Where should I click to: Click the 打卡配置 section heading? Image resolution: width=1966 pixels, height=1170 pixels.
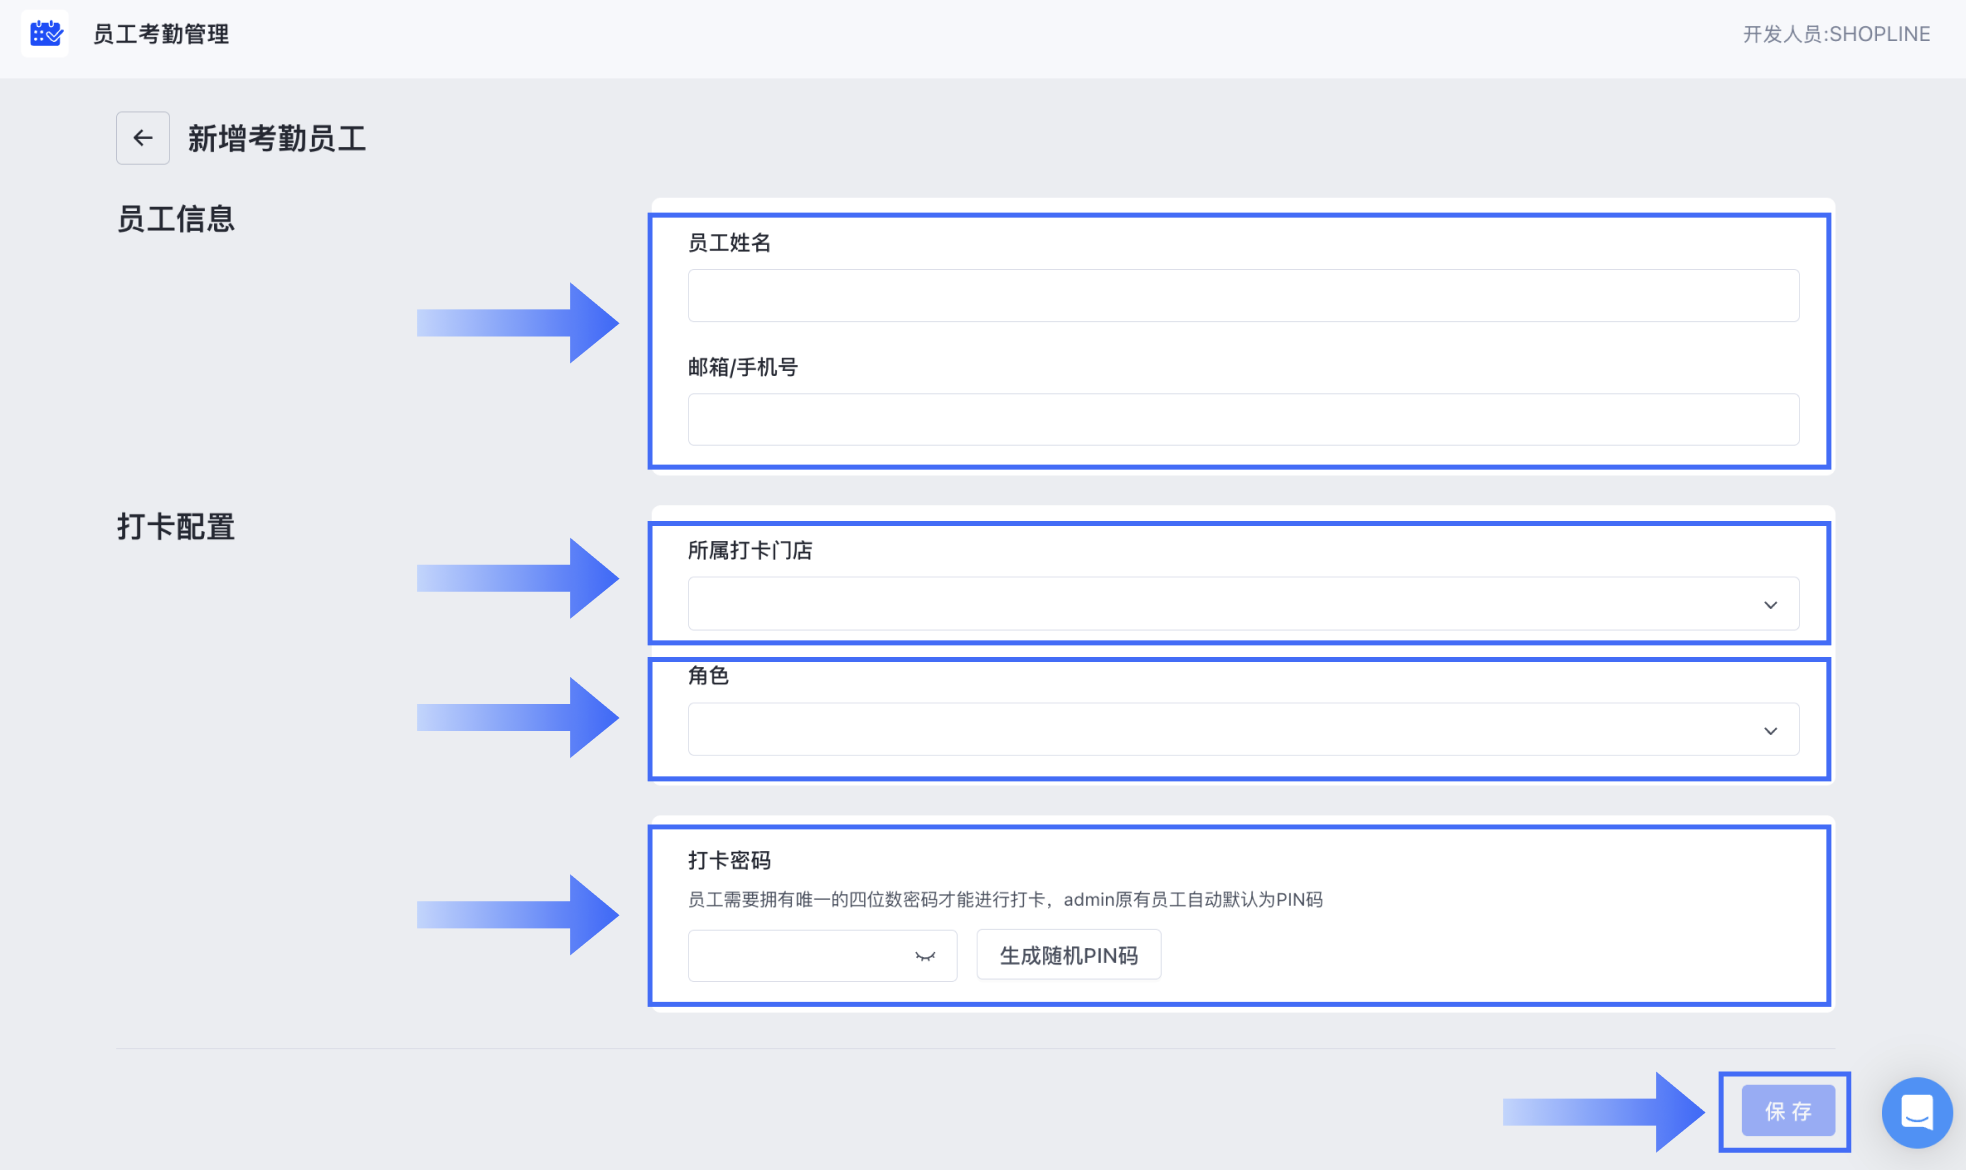(176, 527)
